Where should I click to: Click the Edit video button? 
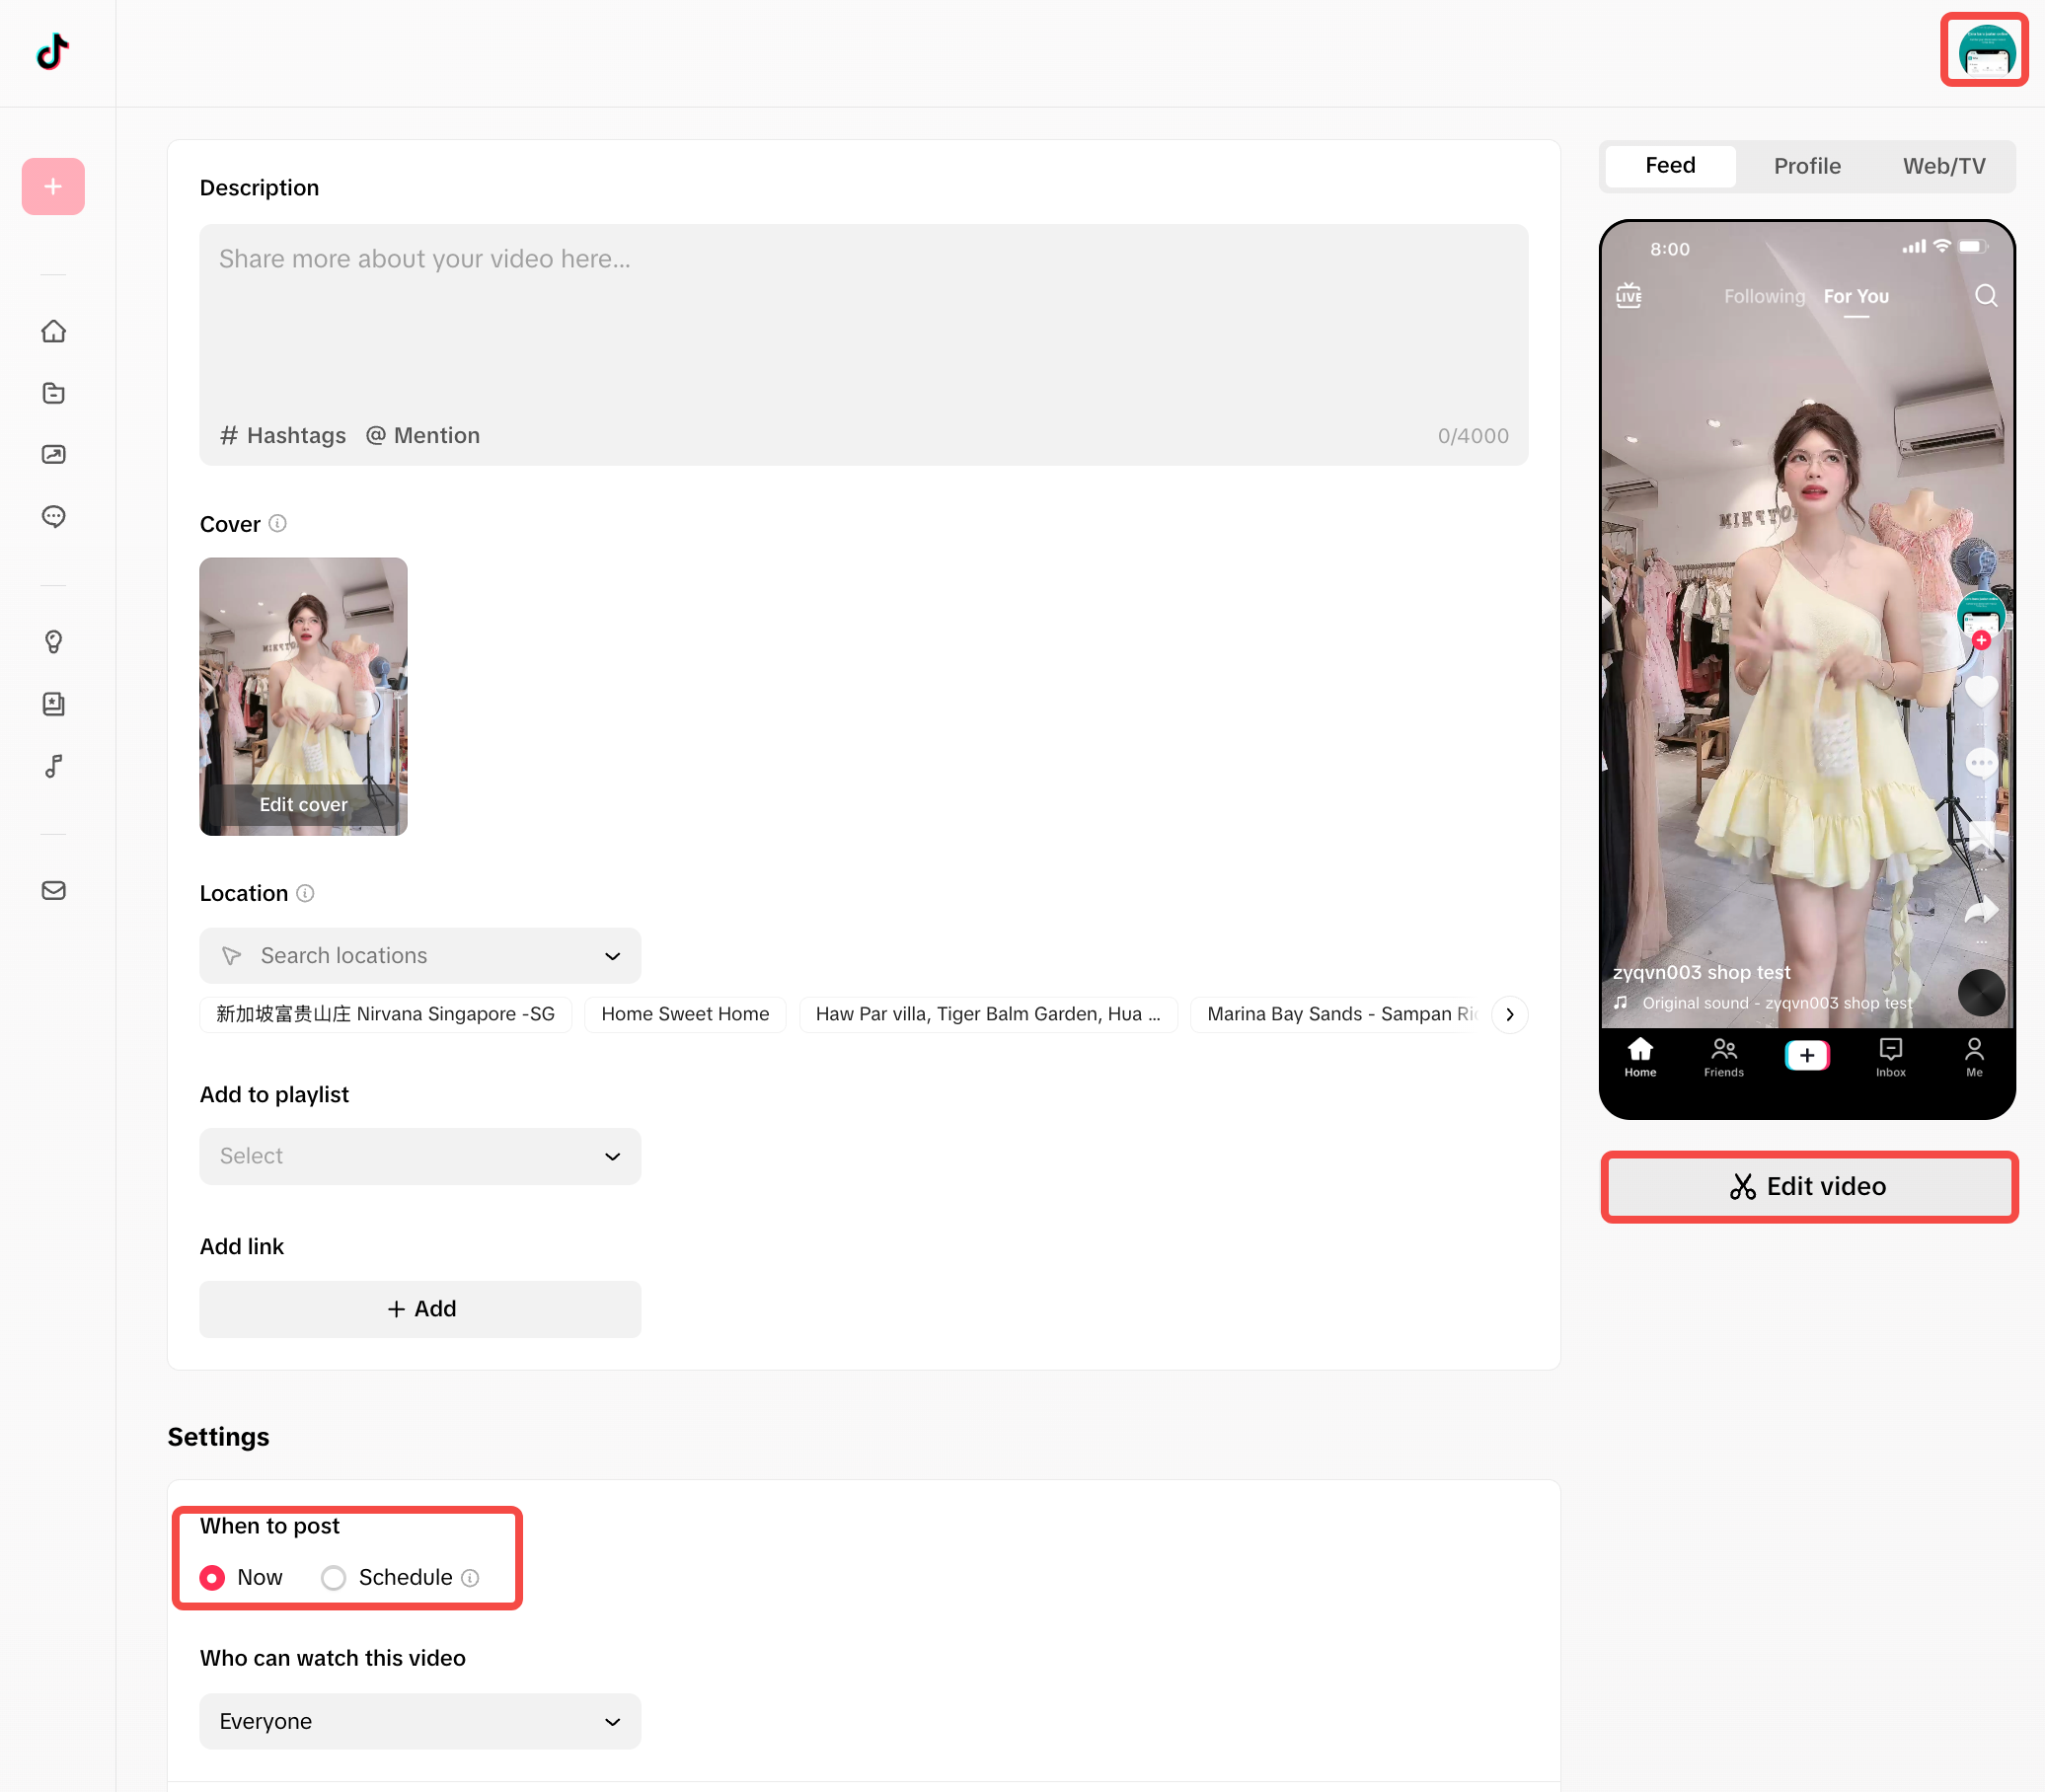click(1808, 1186)
